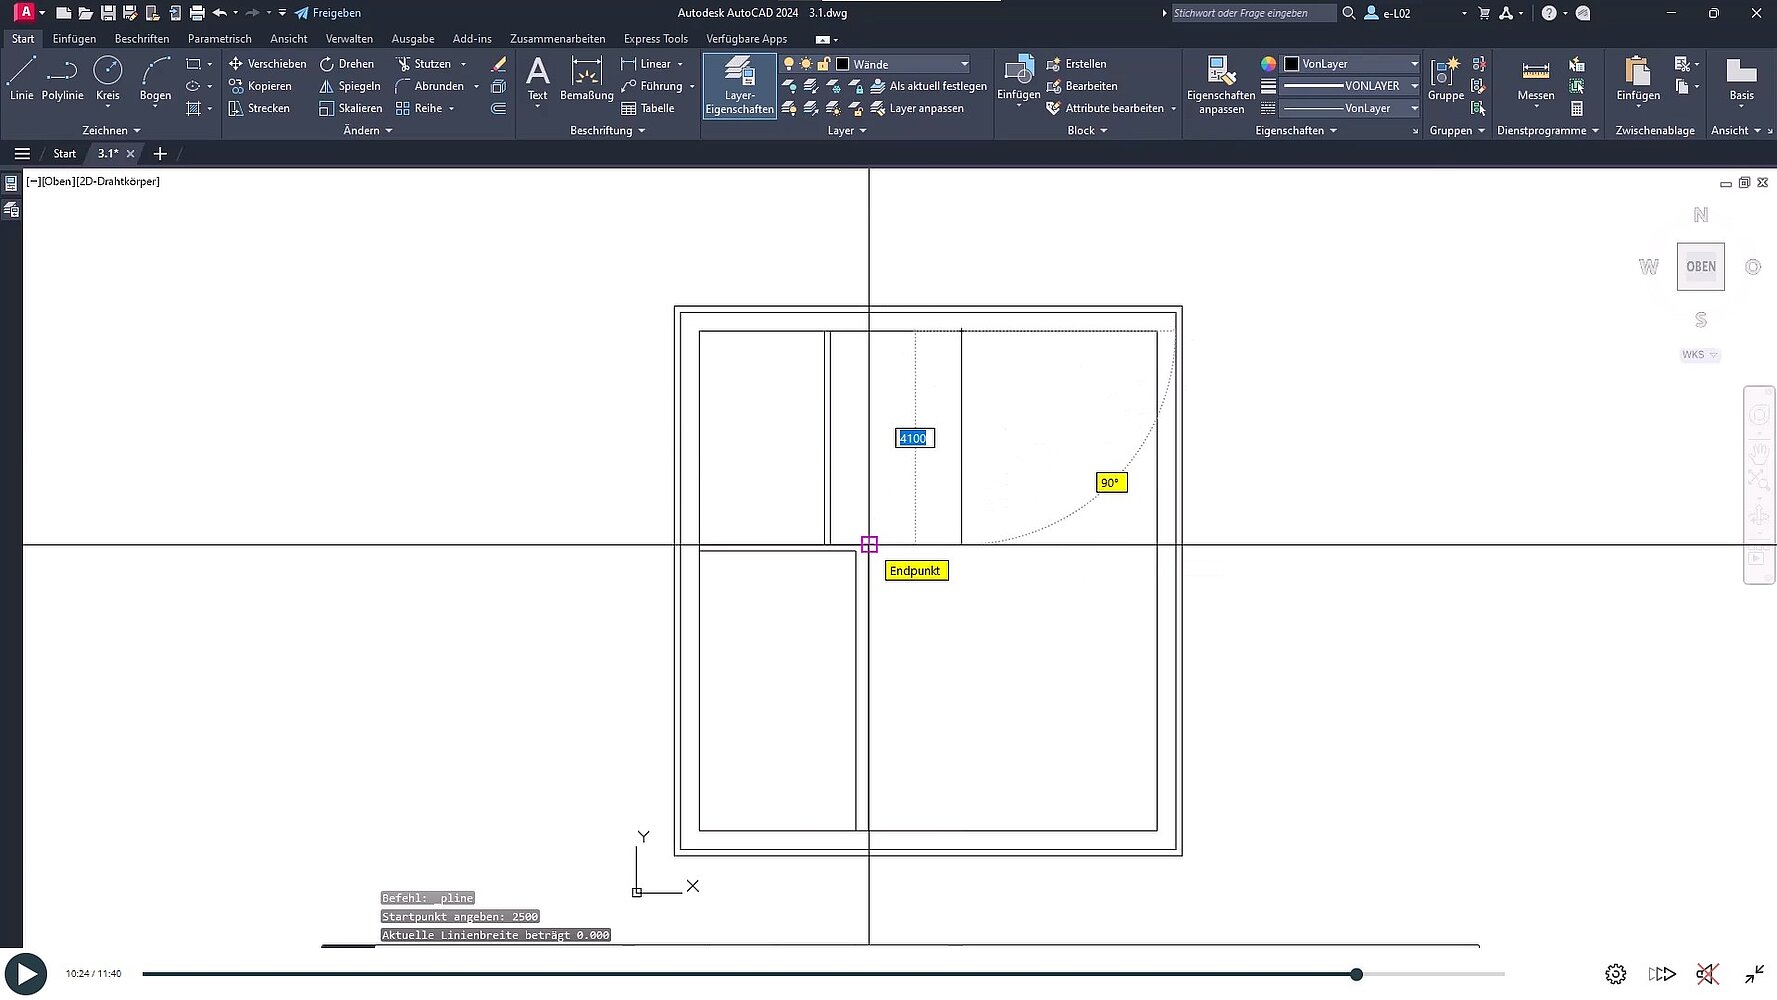Image resolution: width=1777 pixels, height=1000 pixels.
Task: Switch to the Einfügen ribbon tab
Action: coord(74,39)
